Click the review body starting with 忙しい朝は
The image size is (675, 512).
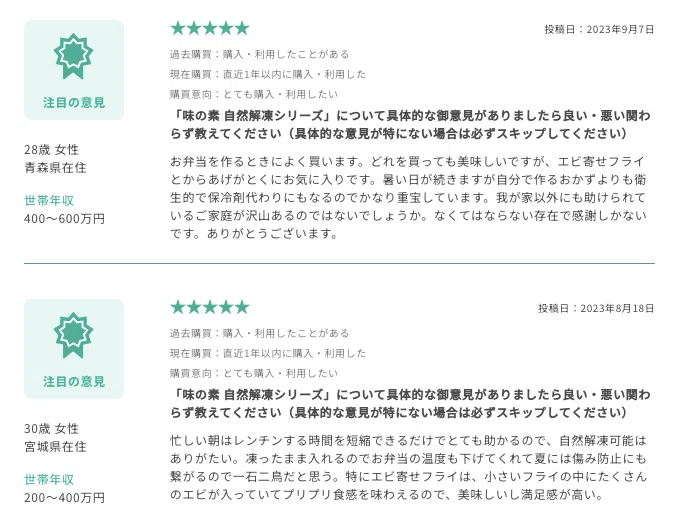pos(409,468)
